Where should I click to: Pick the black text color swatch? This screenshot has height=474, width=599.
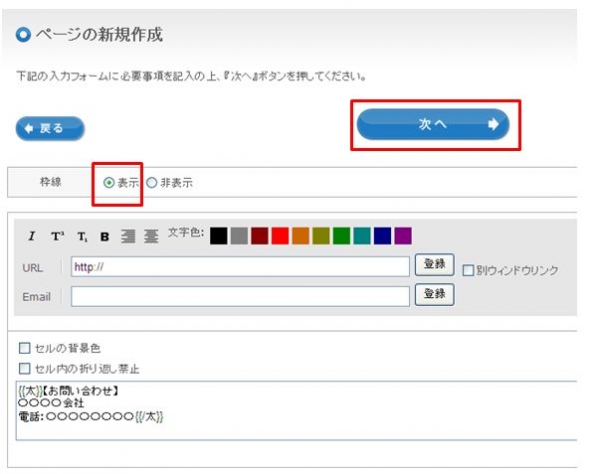(x=219, y=236)
